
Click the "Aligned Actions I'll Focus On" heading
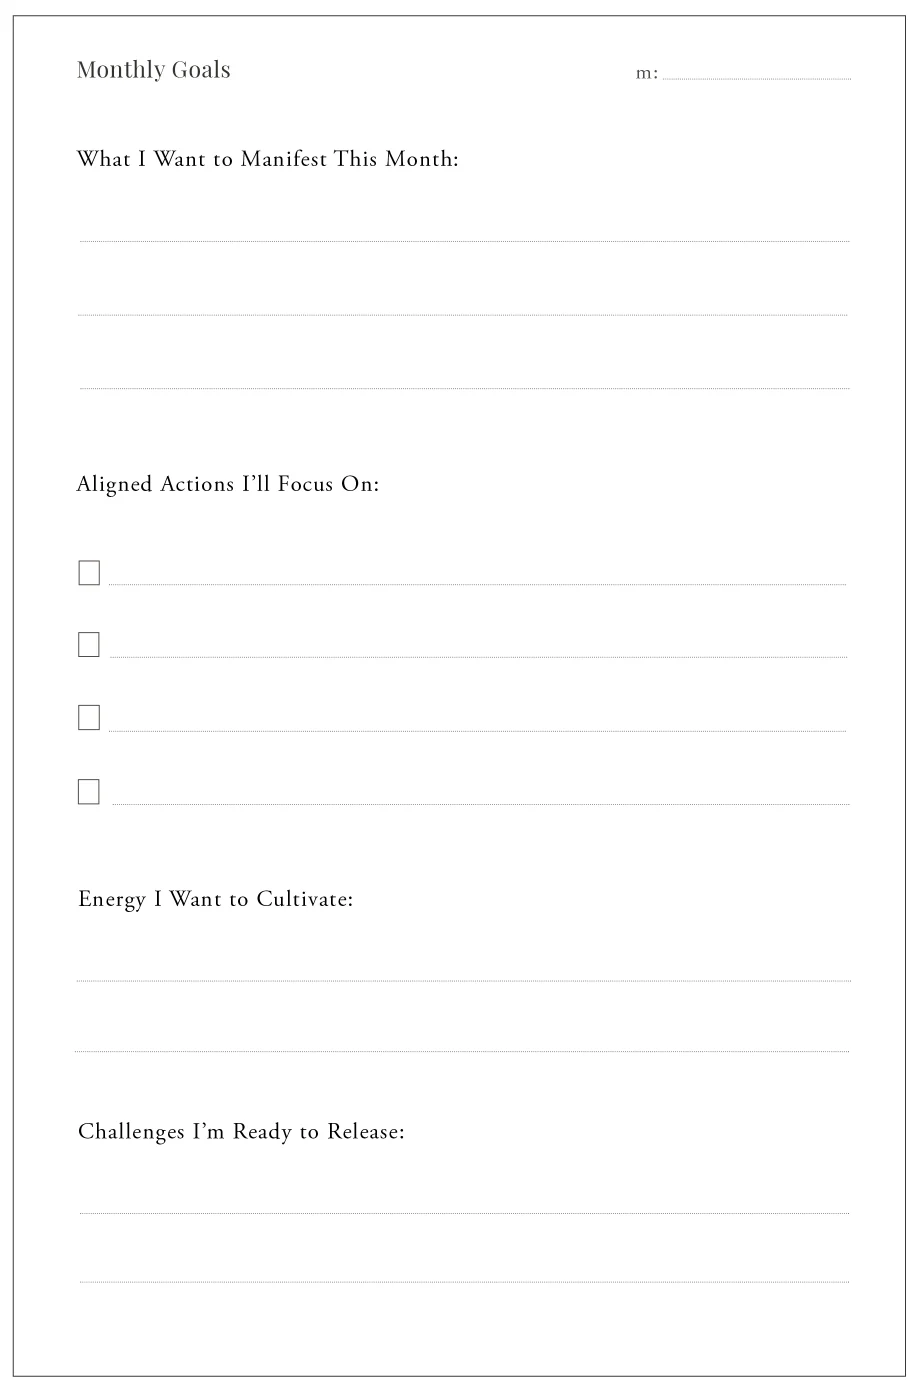[228, 484]
